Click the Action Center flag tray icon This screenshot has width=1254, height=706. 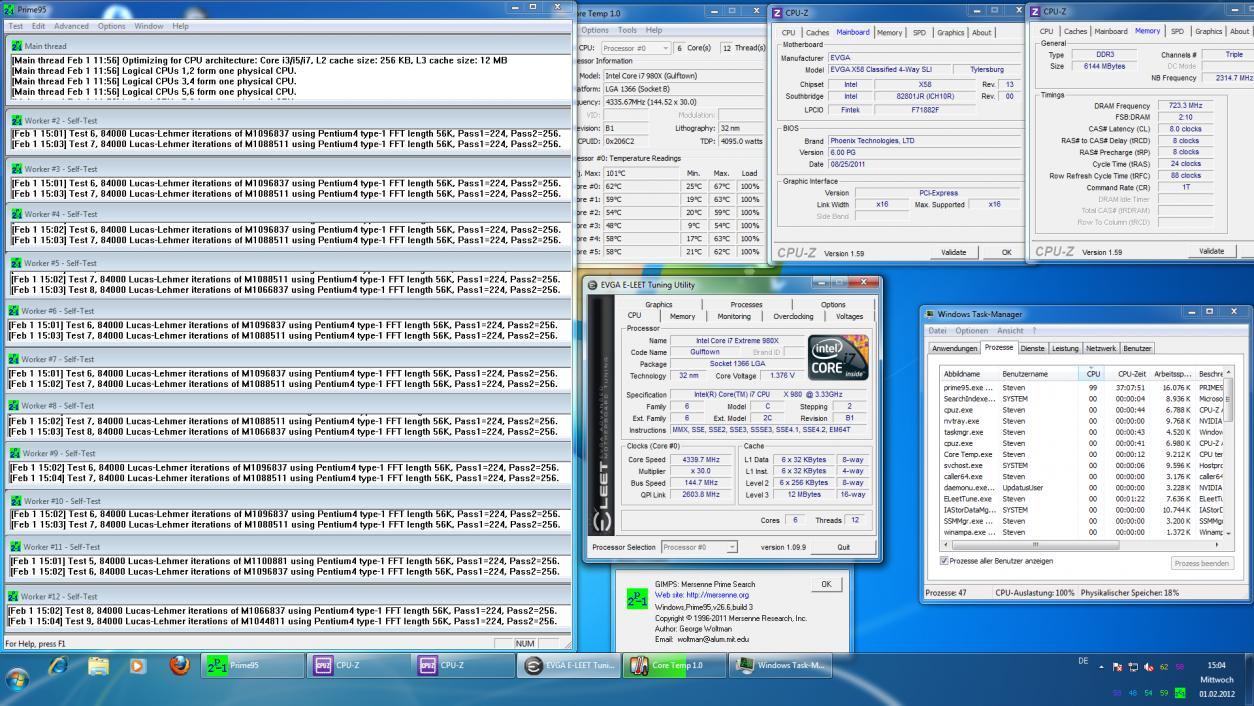pos(1118,665)
